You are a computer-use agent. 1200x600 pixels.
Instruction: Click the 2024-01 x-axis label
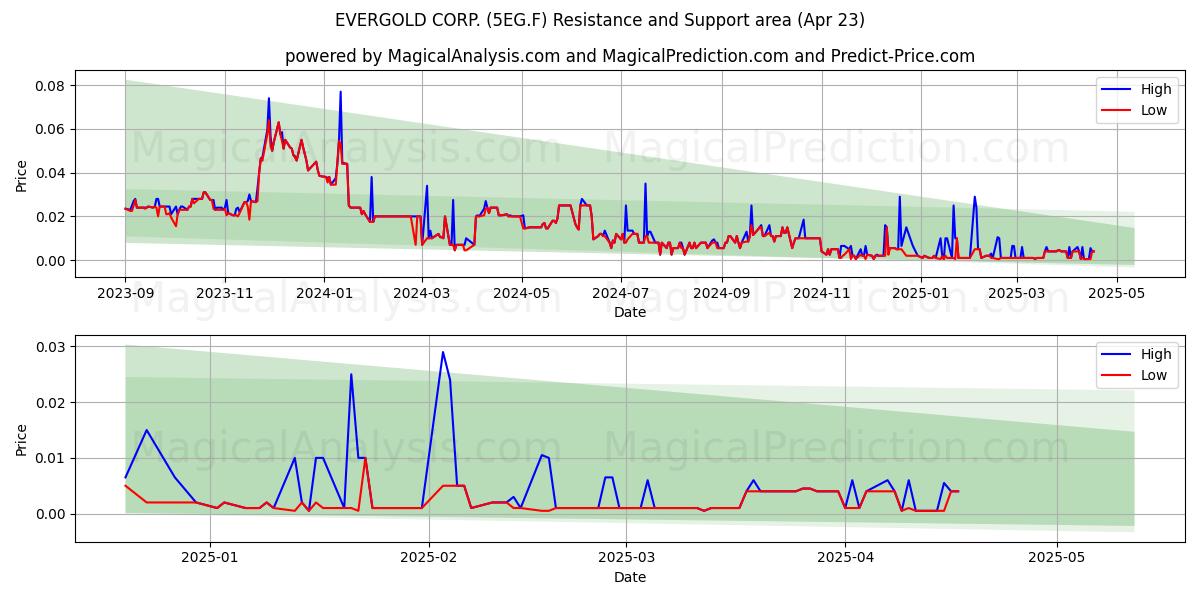click(x=323, y=294)
